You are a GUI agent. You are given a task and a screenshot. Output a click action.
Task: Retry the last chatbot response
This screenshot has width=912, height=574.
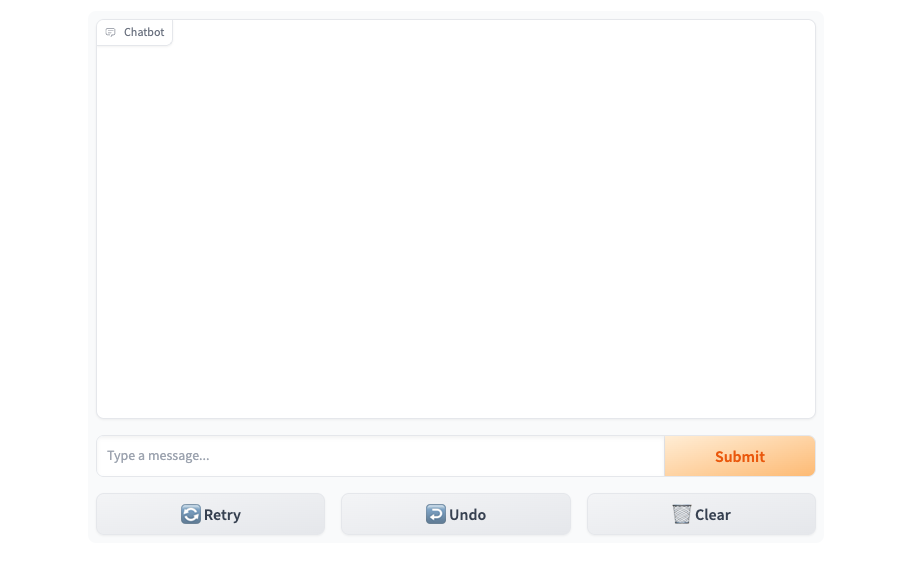click(x=211, y=514)
